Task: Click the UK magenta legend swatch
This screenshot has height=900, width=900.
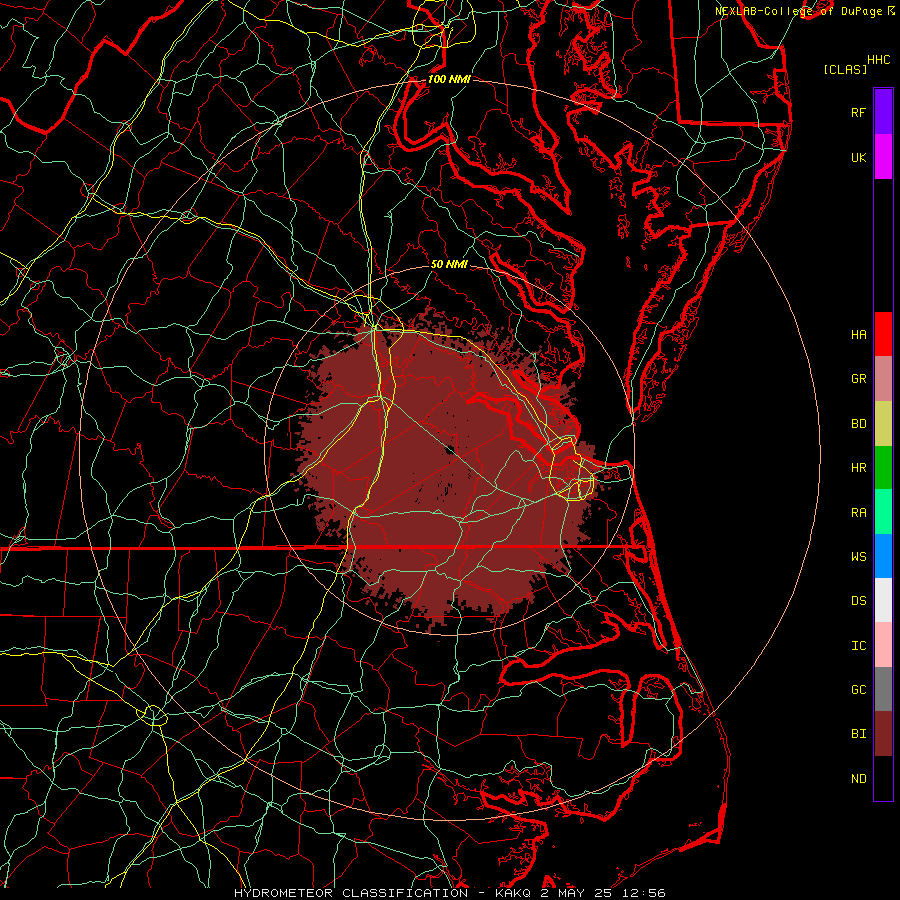Action: pyautogui.click(x=883, y=157)
